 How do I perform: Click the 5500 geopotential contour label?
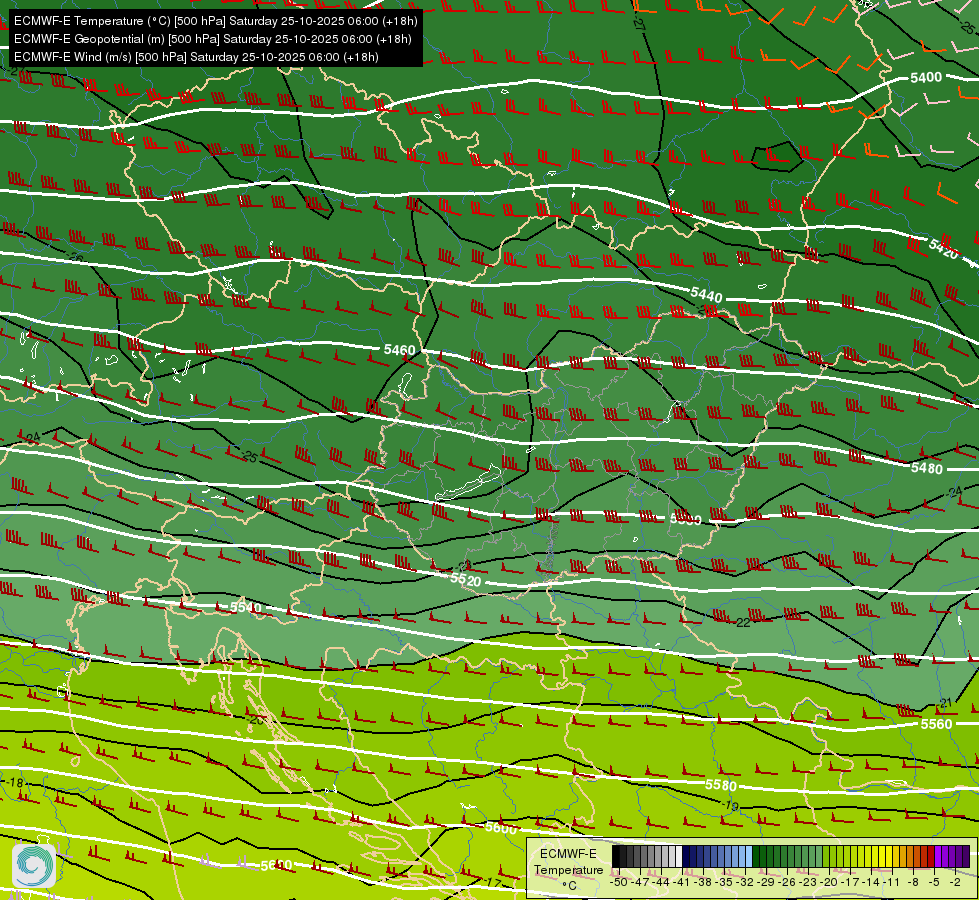686,519
